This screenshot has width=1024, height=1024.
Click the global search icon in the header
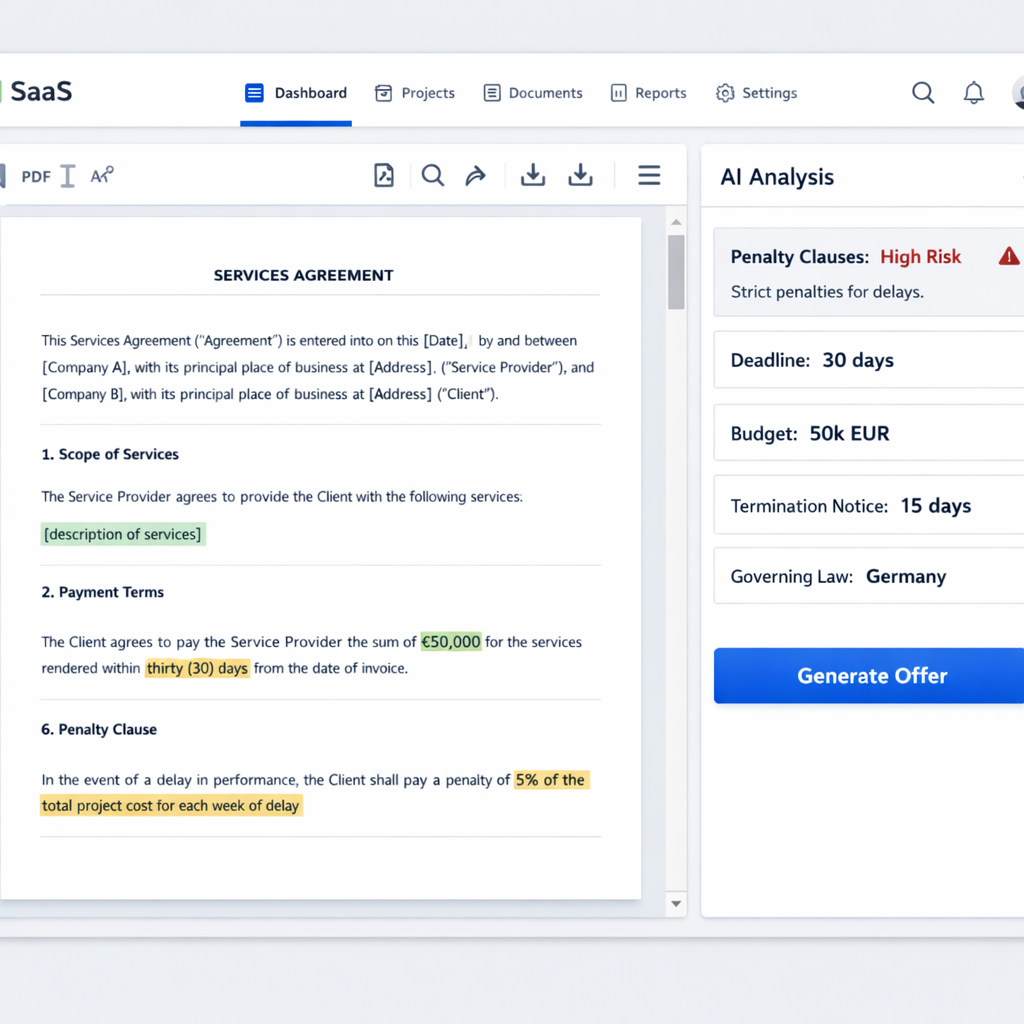922,92
